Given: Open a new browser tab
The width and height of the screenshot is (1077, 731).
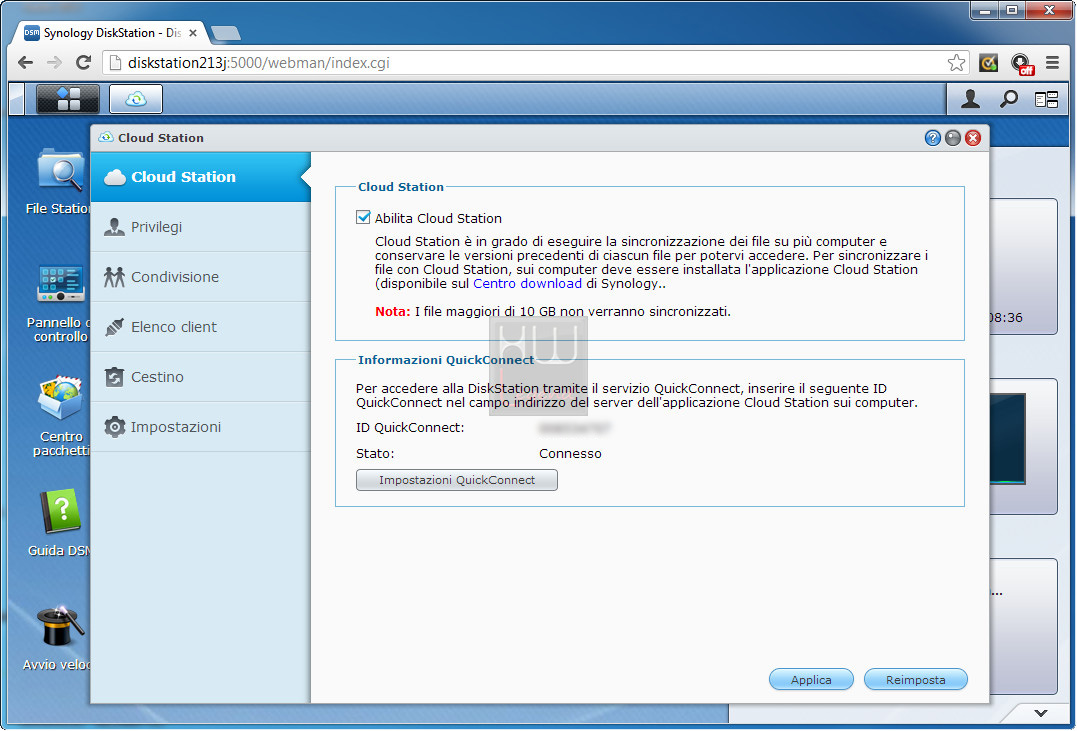Looking at the screenshot, I should coord(225,33).
